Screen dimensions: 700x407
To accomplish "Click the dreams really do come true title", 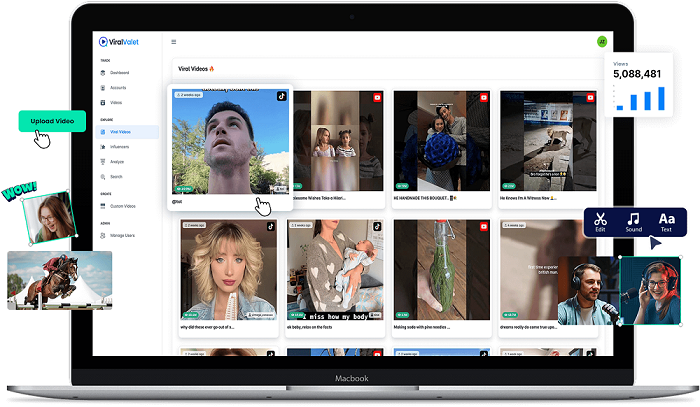I will pos(529,328).
